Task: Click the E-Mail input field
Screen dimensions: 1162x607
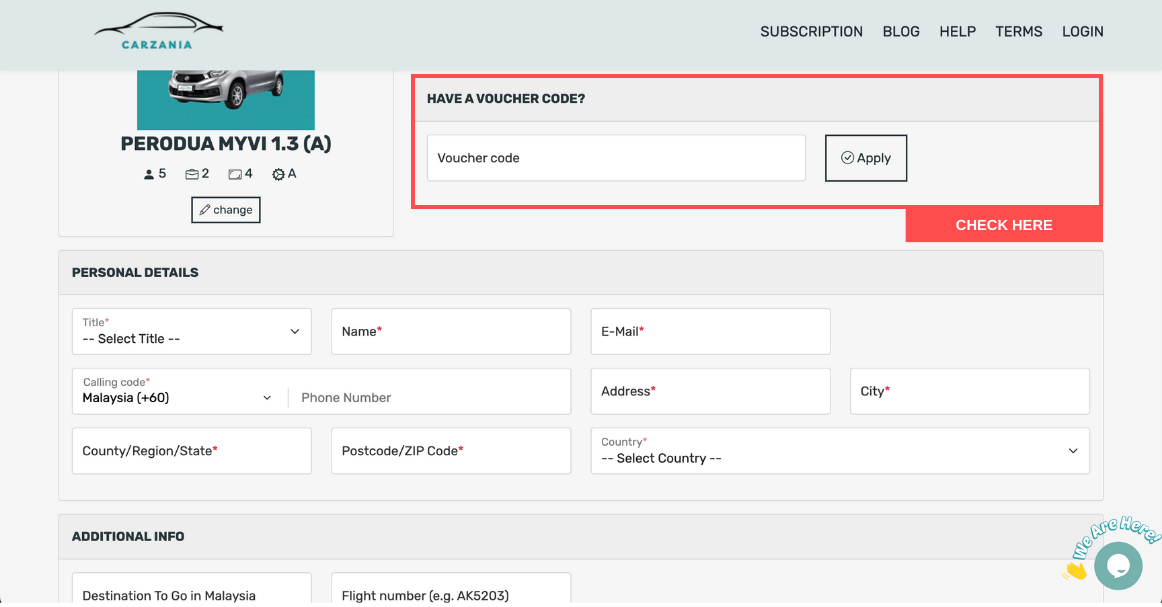Action: tap(710, 331)
